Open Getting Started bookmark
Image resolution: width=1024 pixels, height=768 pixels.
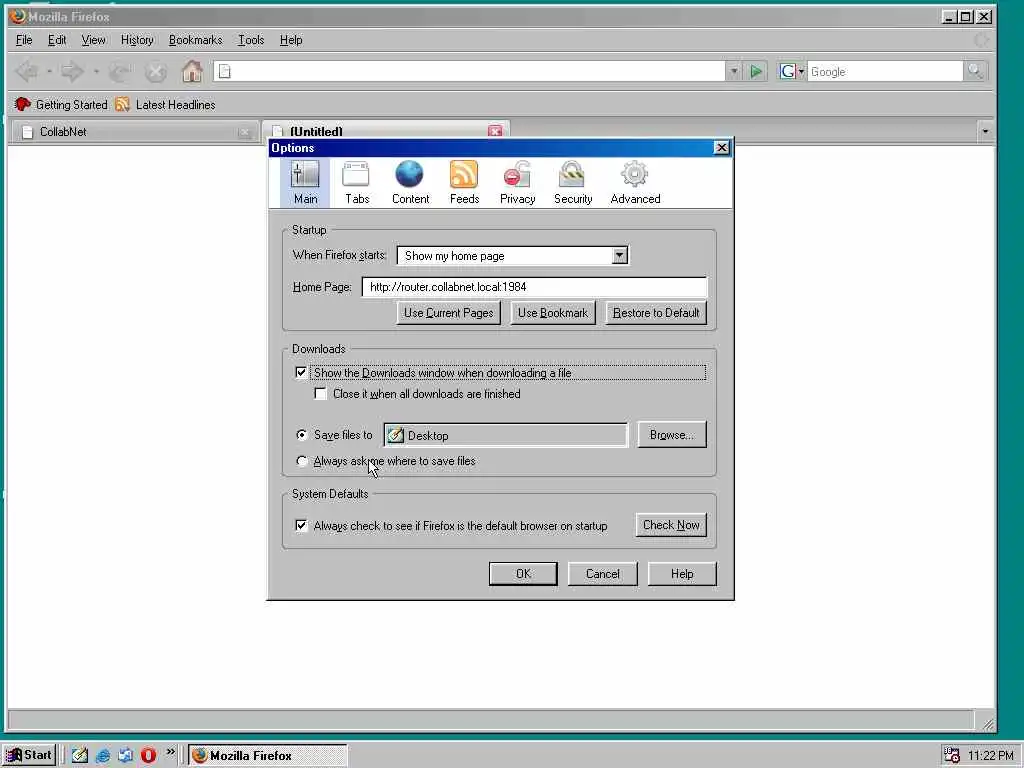(60, 104)
